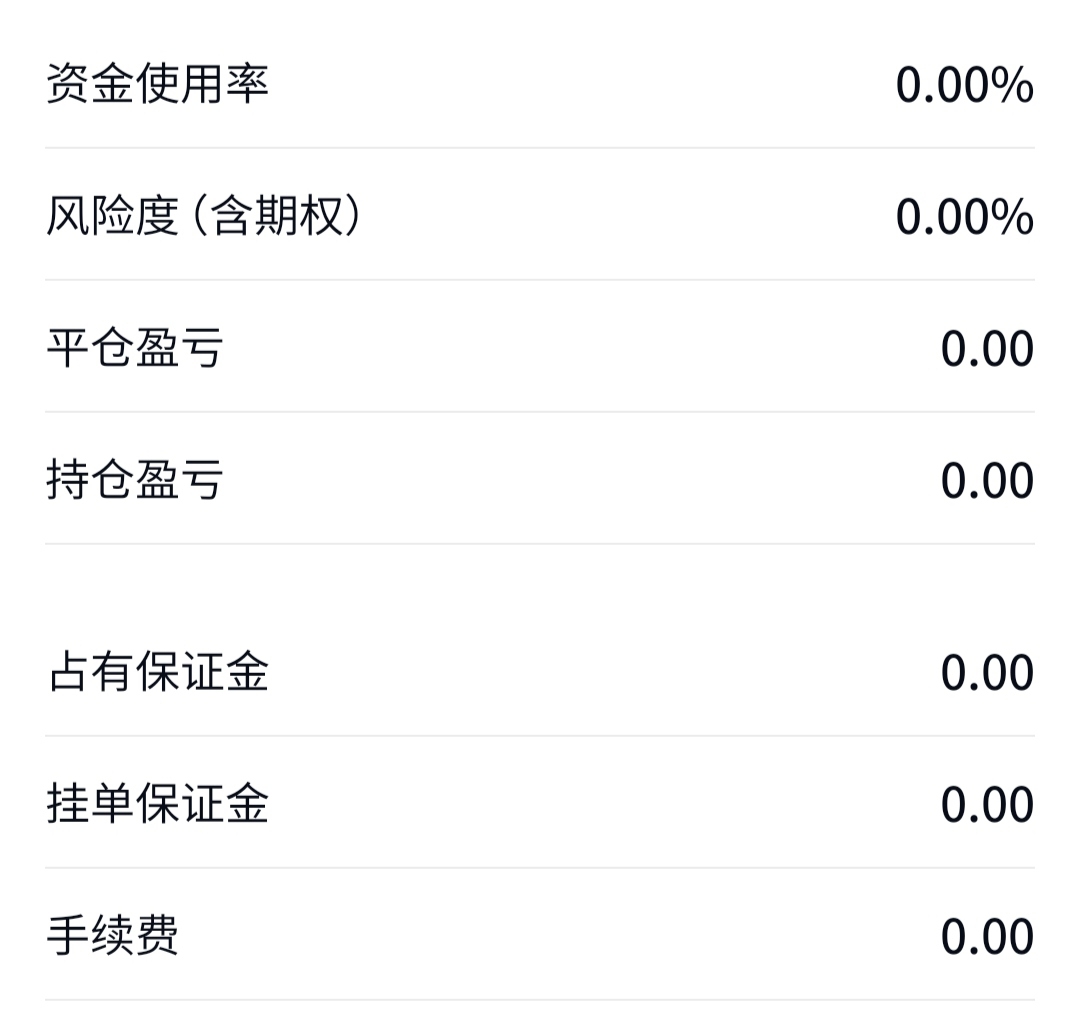Click the 0.00 value for 持仓盈亏
Image resolution: width=1080 pixels, height=1036 pixels.
click(987, 480)
